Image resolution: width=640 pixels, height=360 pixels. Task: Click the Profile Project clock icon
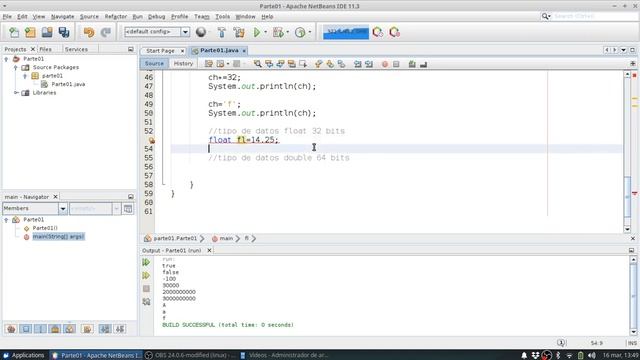point(300,32)
